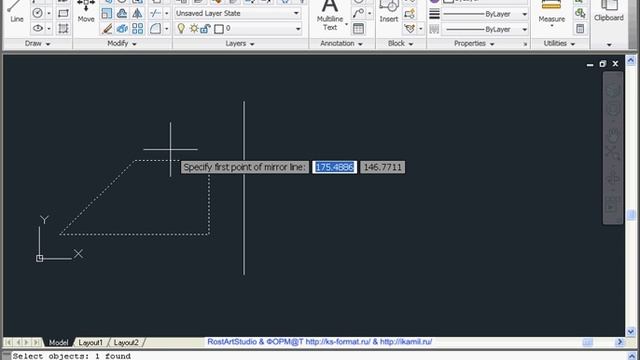Click the ellipse draw tool icon

38,28
